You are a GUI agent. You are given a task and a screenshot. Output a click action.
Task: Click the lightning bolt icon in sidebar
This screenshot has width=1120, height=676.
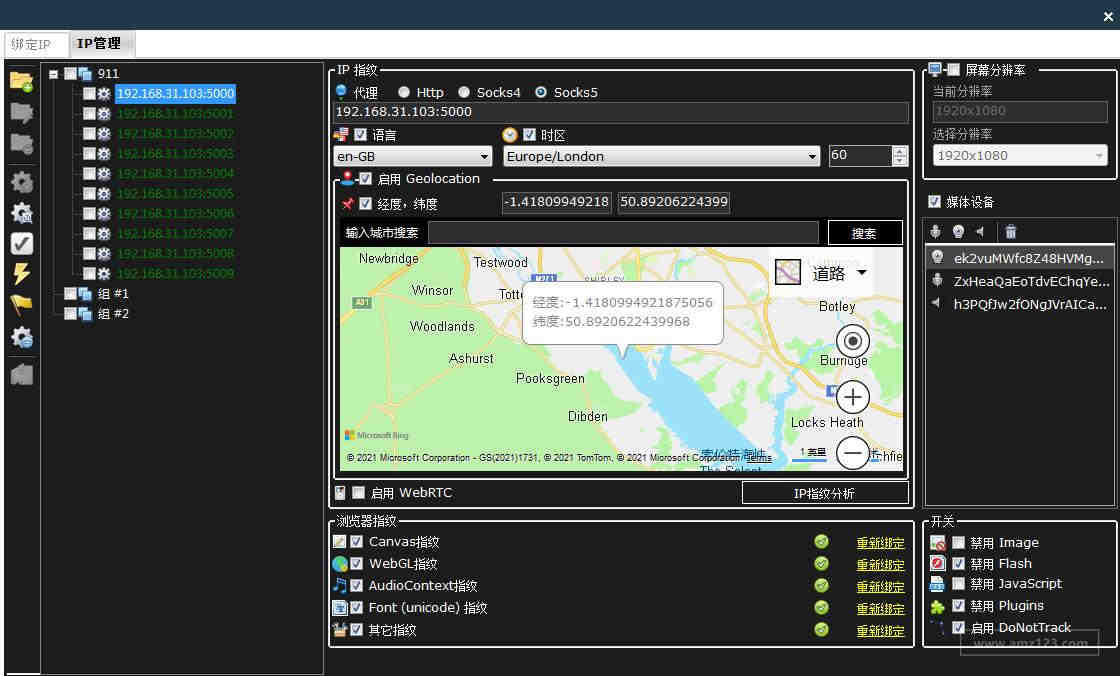click(21, 274)
